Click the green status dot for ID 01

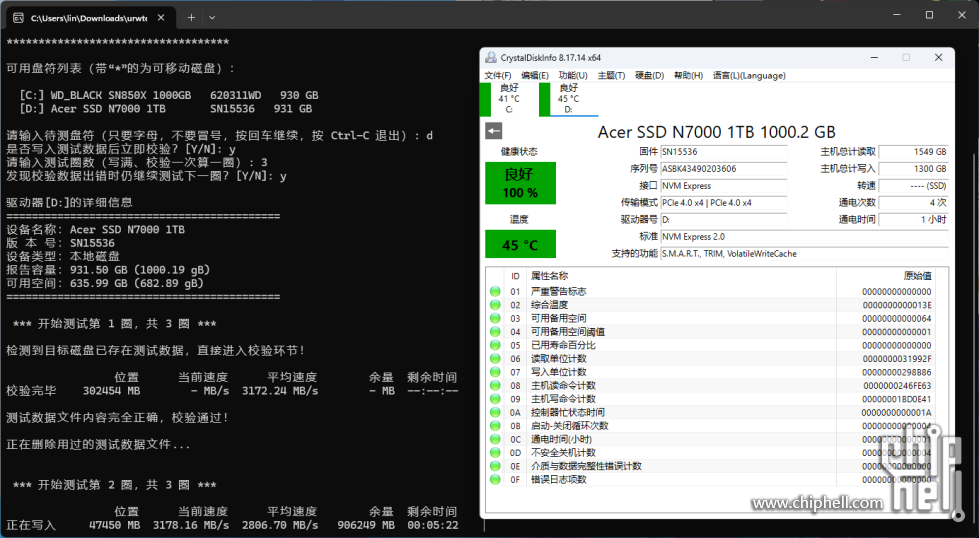[x=495, y=291]
